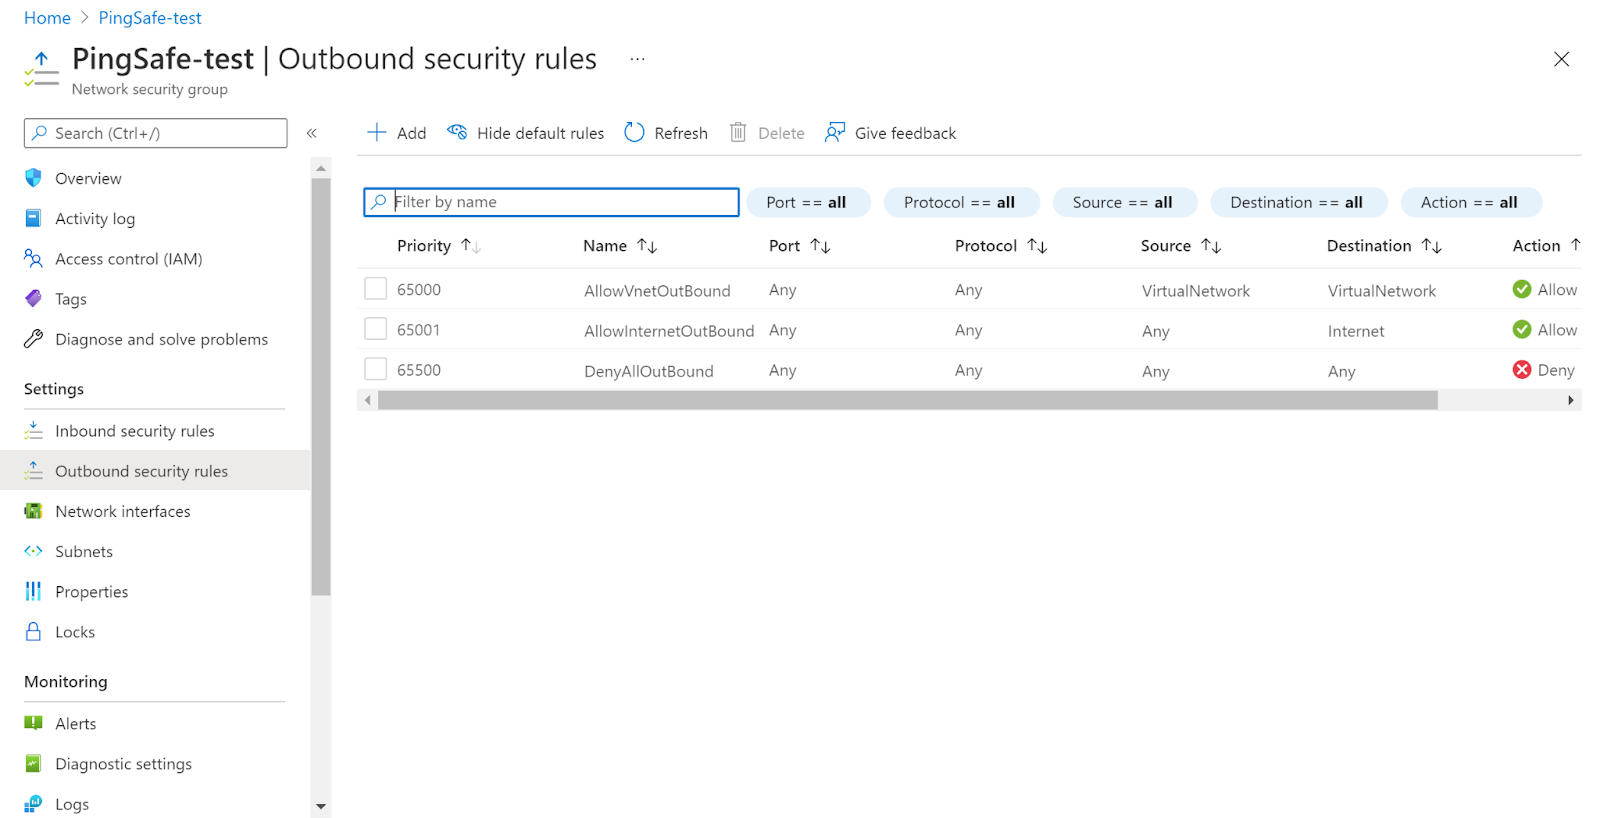Navigate to Home breadcrumb link

47,18
